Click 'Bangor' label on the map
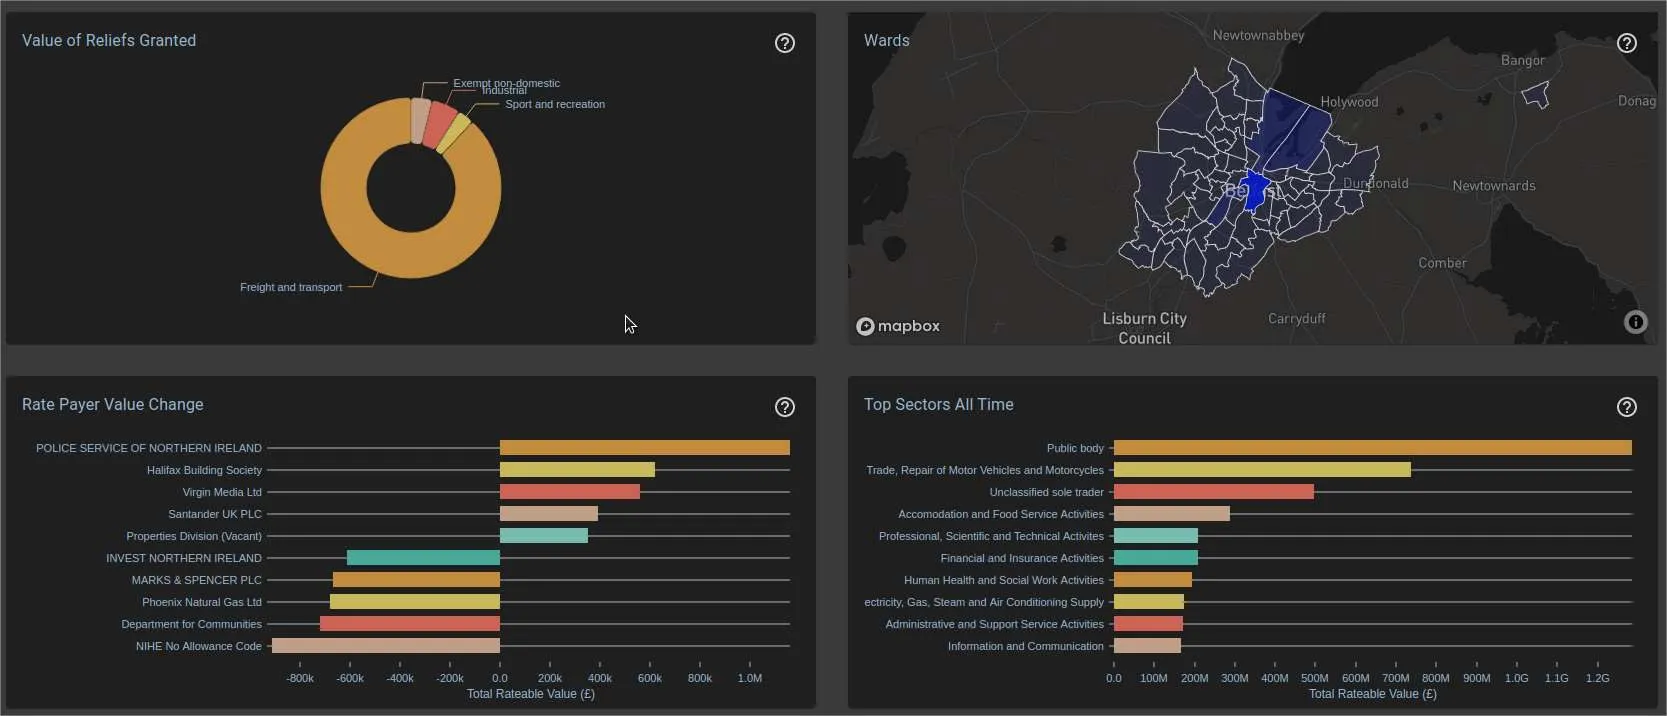Viewport: 1667px width, 716px height. (1523, 60)
